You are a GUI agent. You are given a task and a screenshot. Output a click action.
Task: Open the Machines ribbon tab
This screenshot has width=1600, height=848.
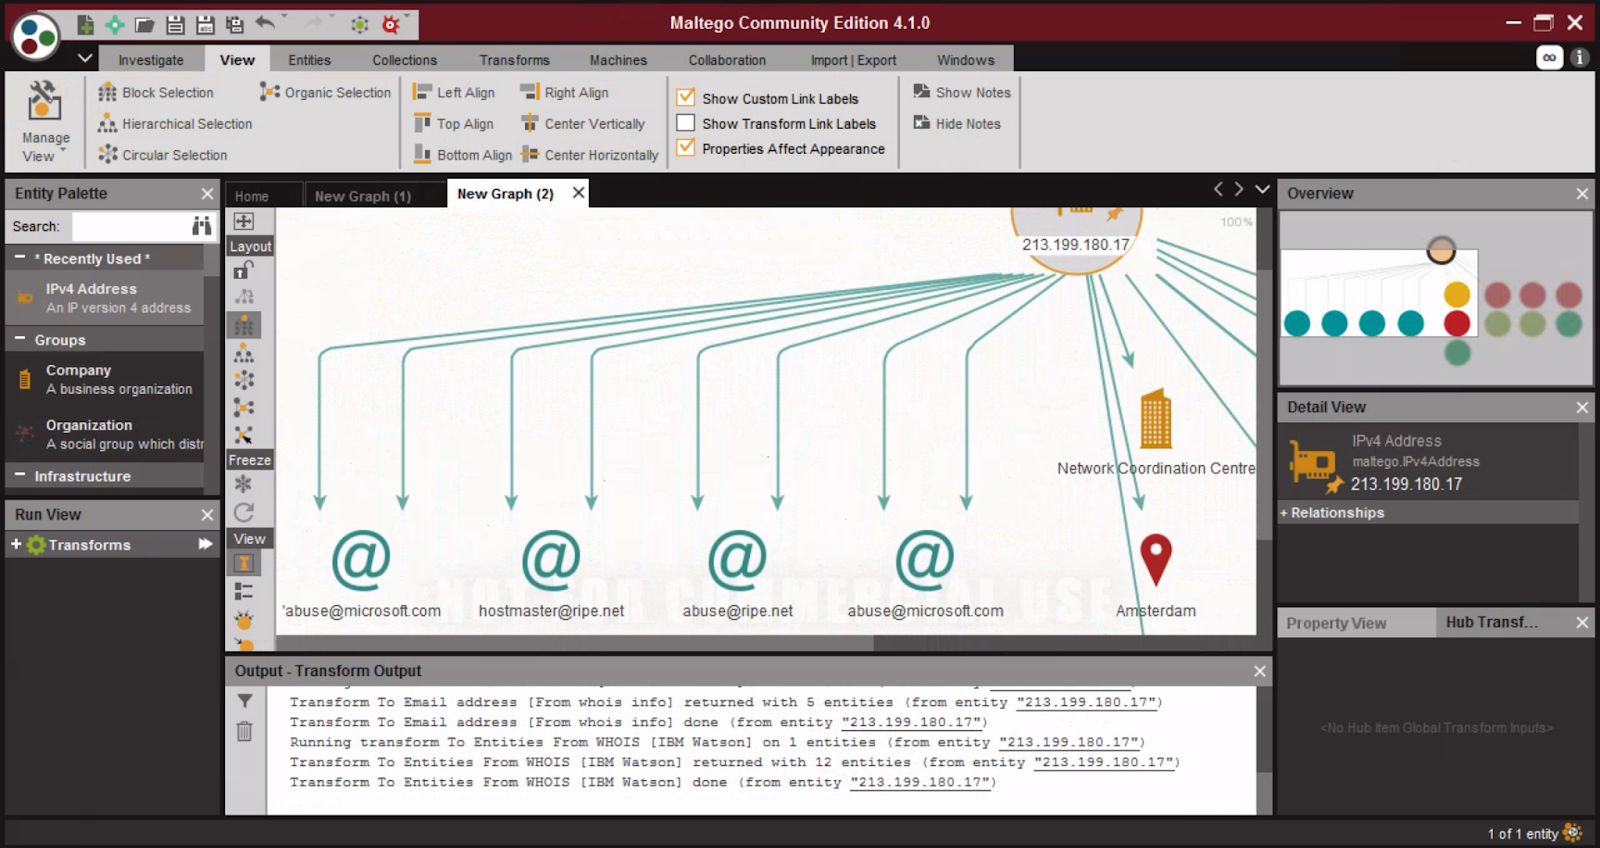pyautogui.click(x=618, y=60)
